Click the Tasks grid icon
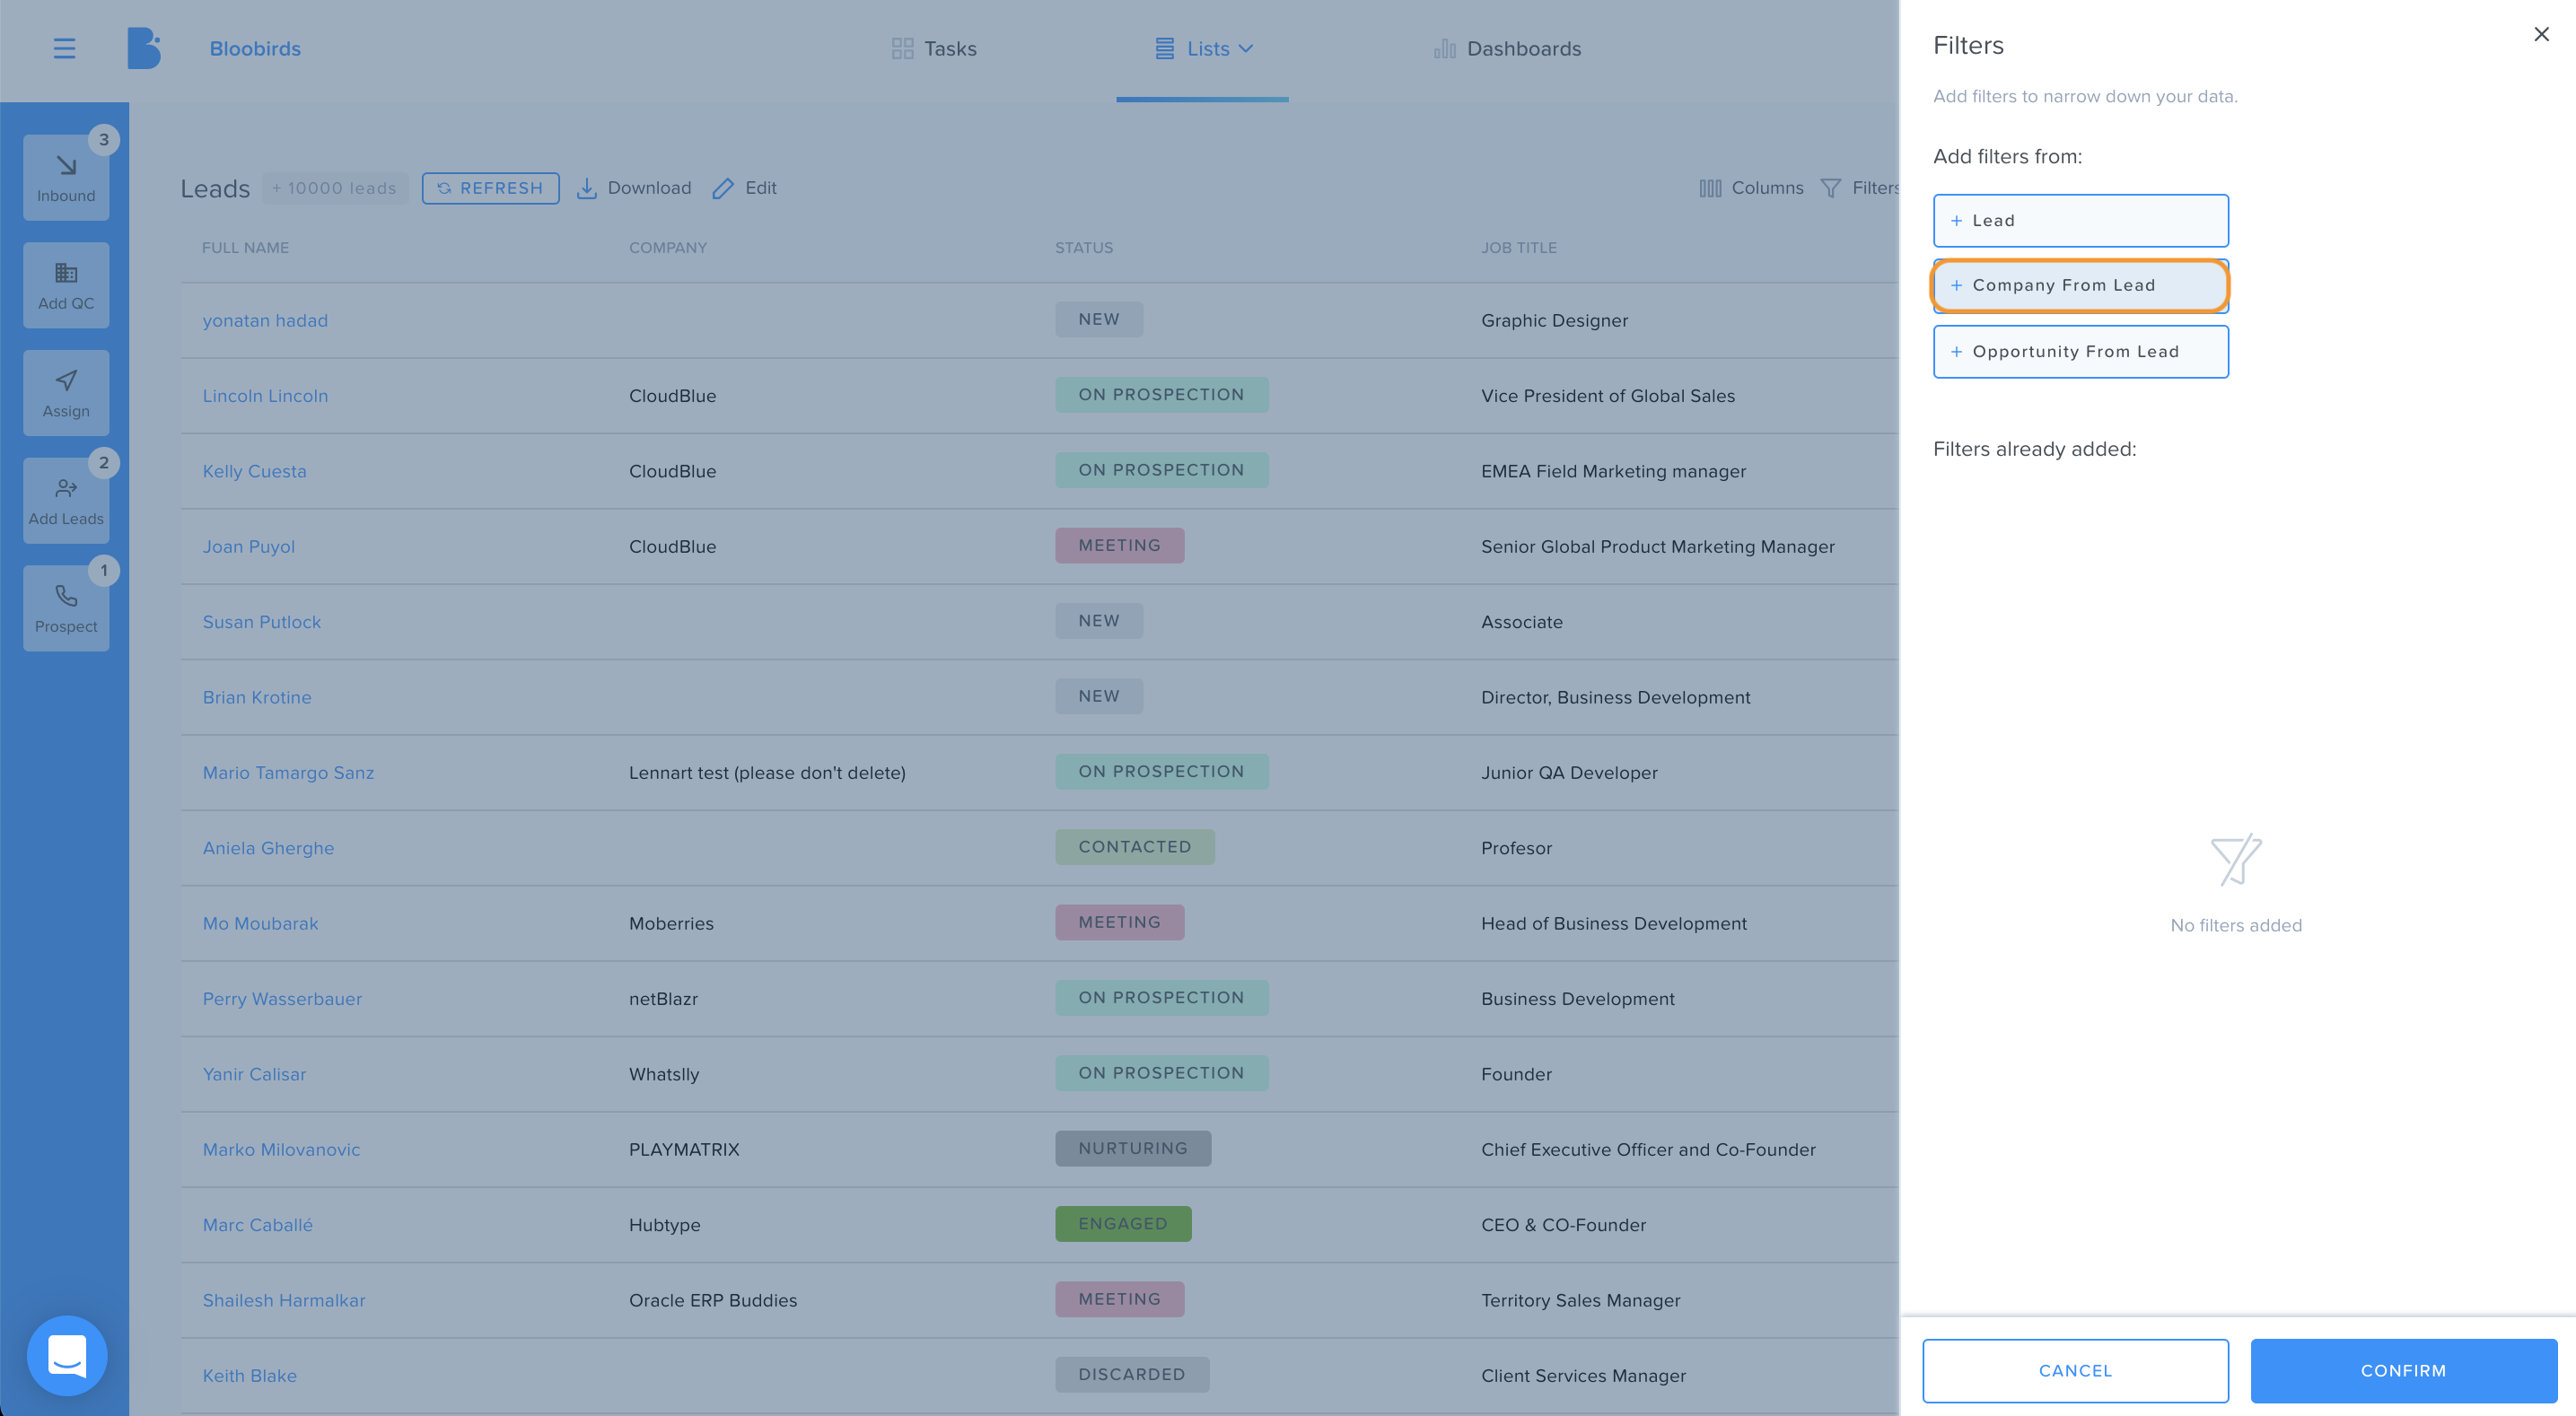 click(902, 48)
